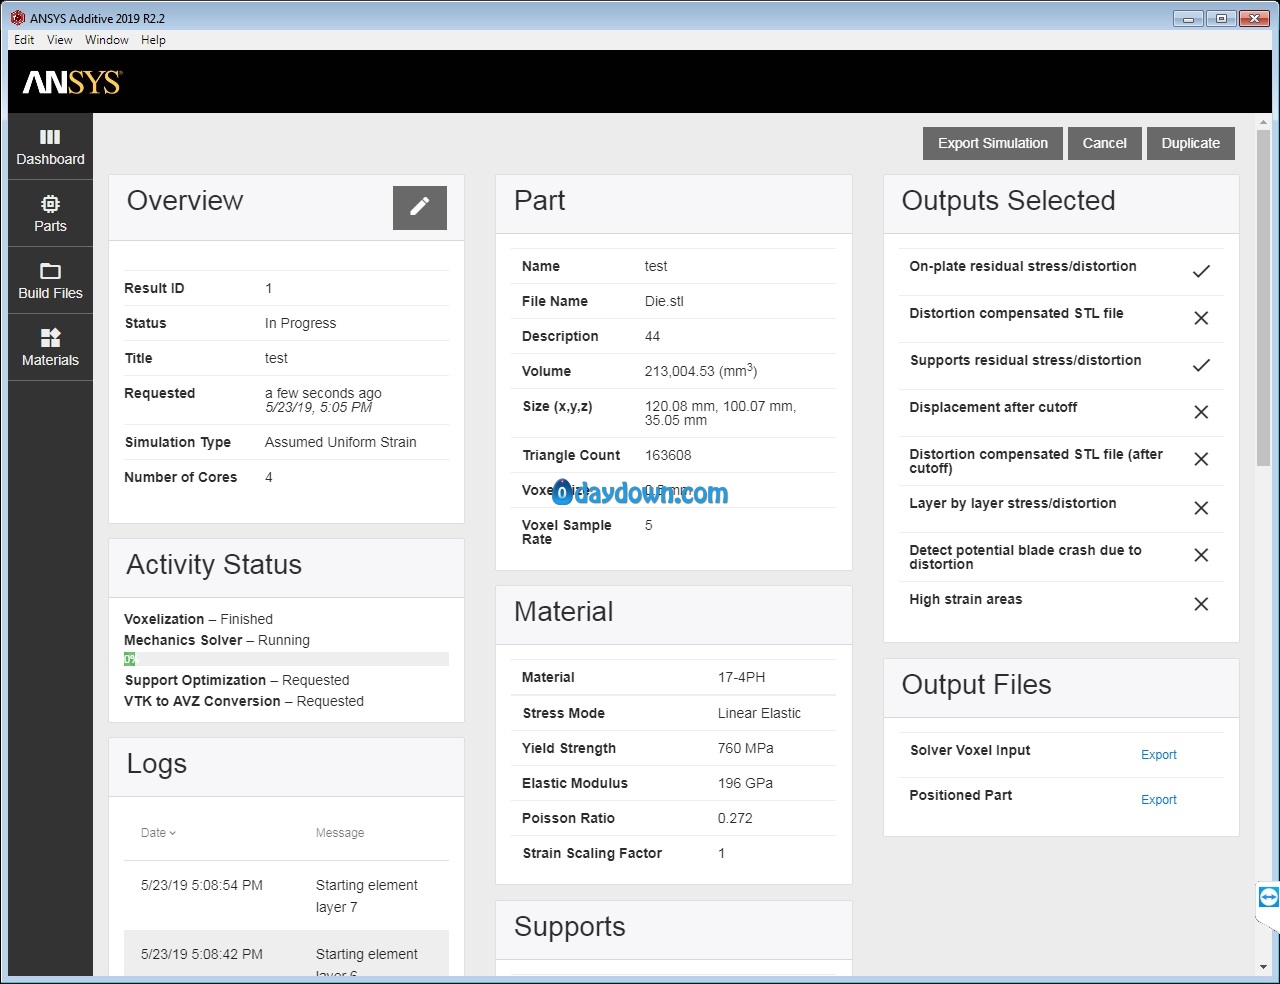Open the Materials sidebar section
This screenshot has width=1280, height=984.
50,348
